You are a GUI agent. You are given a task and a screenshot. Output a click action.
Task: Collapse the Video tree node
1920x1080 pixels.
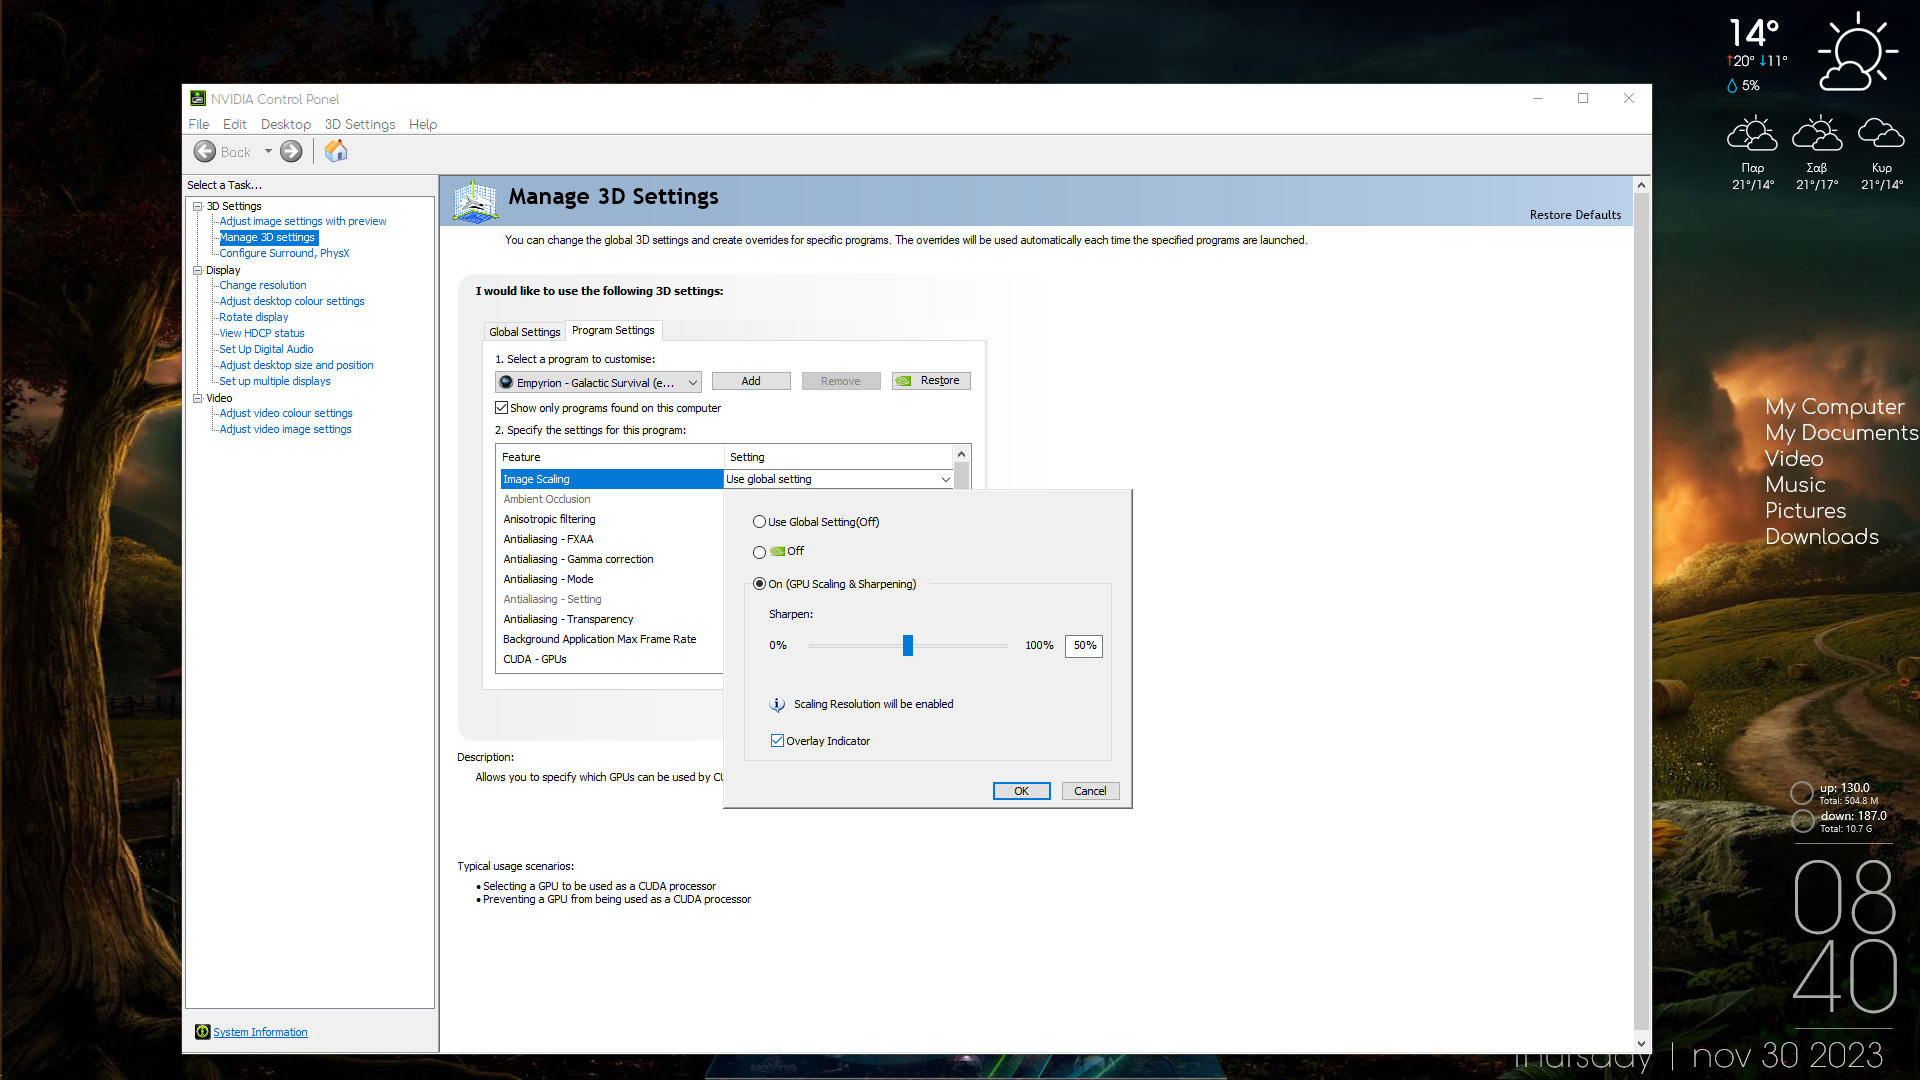[x=198, y=398]
